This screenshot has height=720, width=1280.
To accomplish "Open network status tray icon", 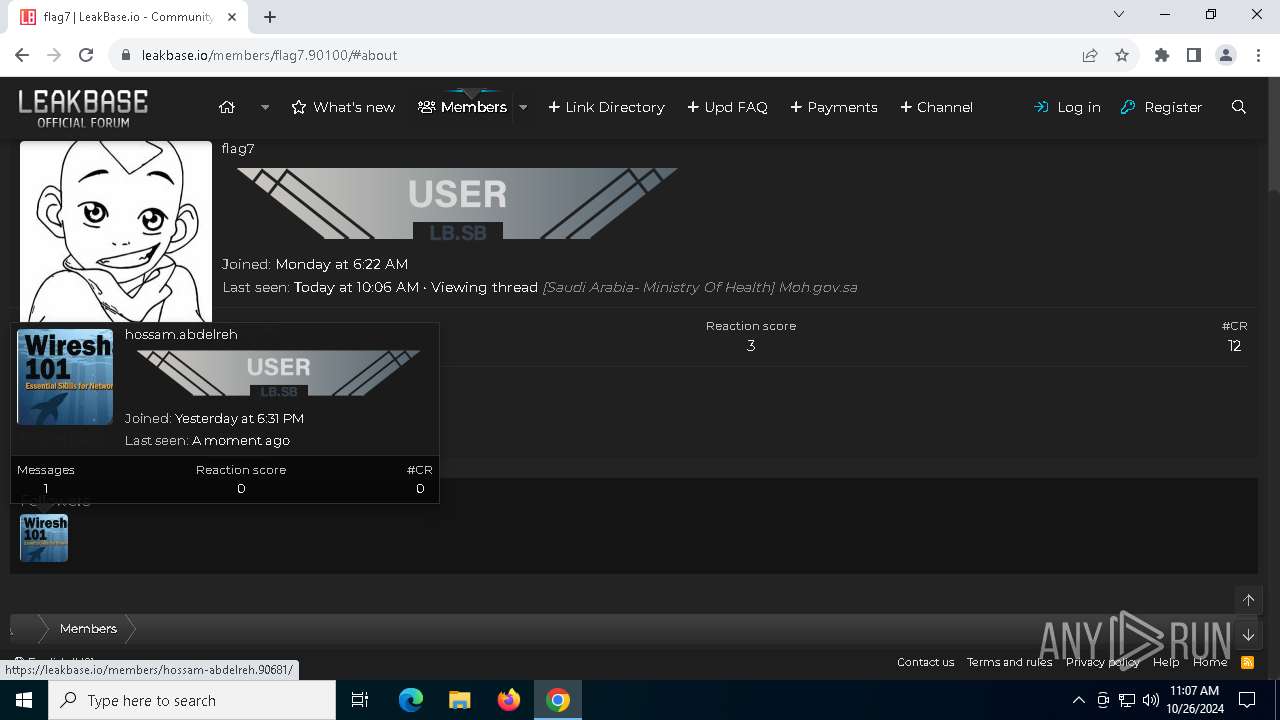I will (x=1126, y=700).
